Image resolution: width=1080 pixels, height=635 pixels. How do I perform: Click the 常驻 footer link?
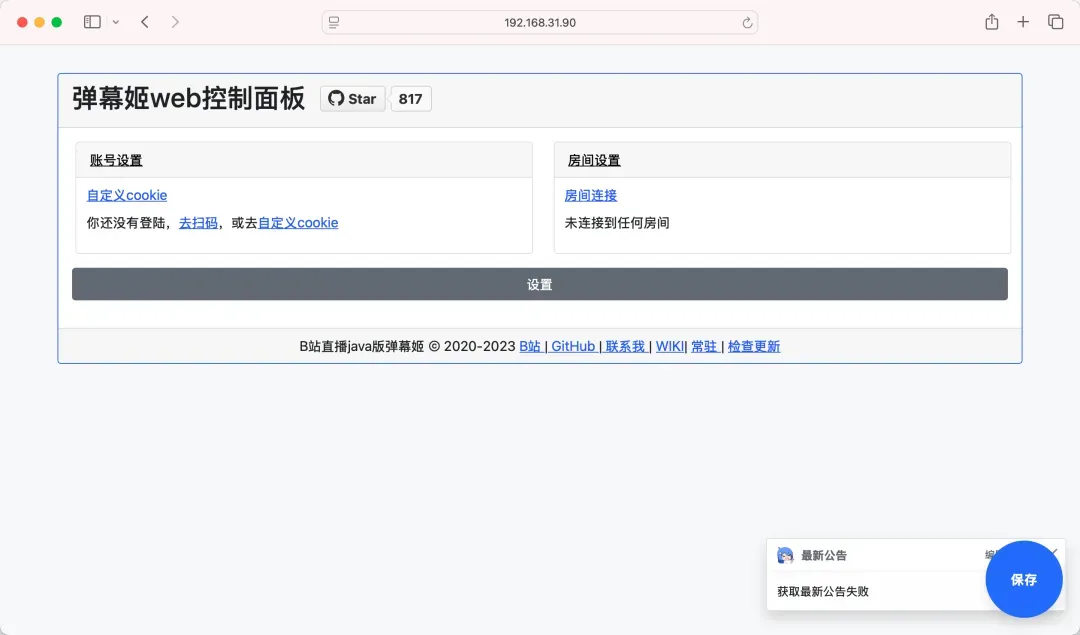(x=705, y=346)
